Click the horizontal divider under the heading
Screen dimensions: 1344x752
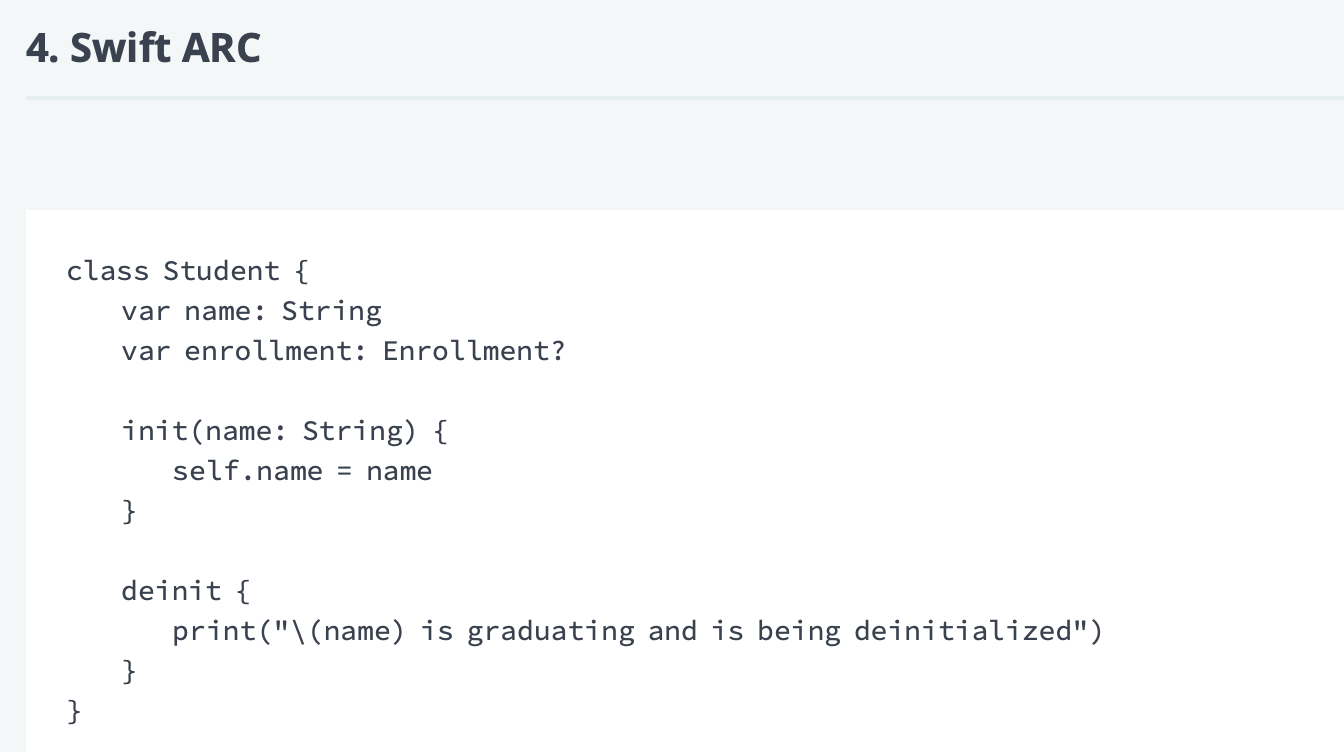[x=684, y=98]
